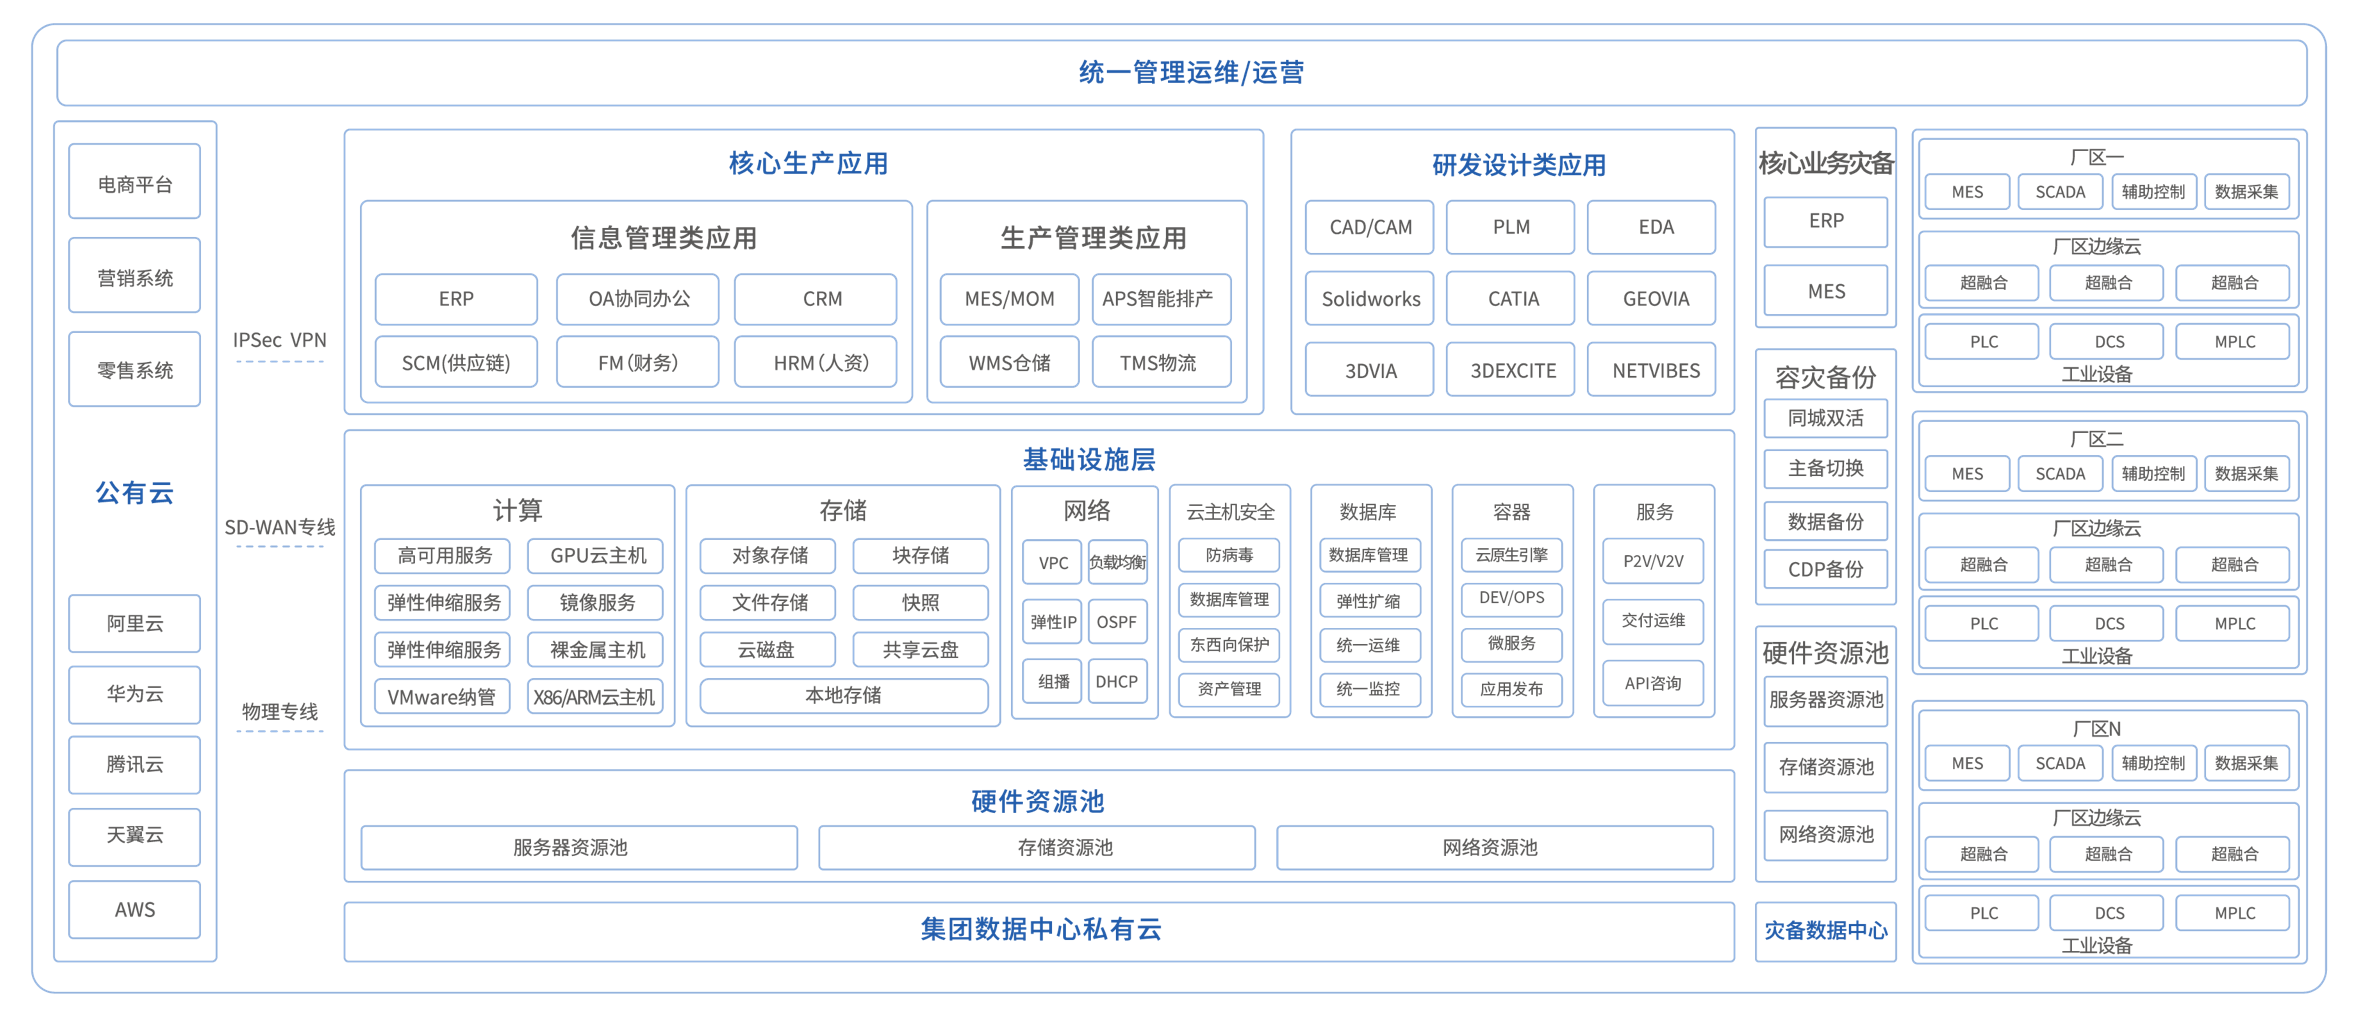The image size is (2360, 1036).
Task: Click the 统一管理运维/运营 banner
Action: (x=1181, y=72)
